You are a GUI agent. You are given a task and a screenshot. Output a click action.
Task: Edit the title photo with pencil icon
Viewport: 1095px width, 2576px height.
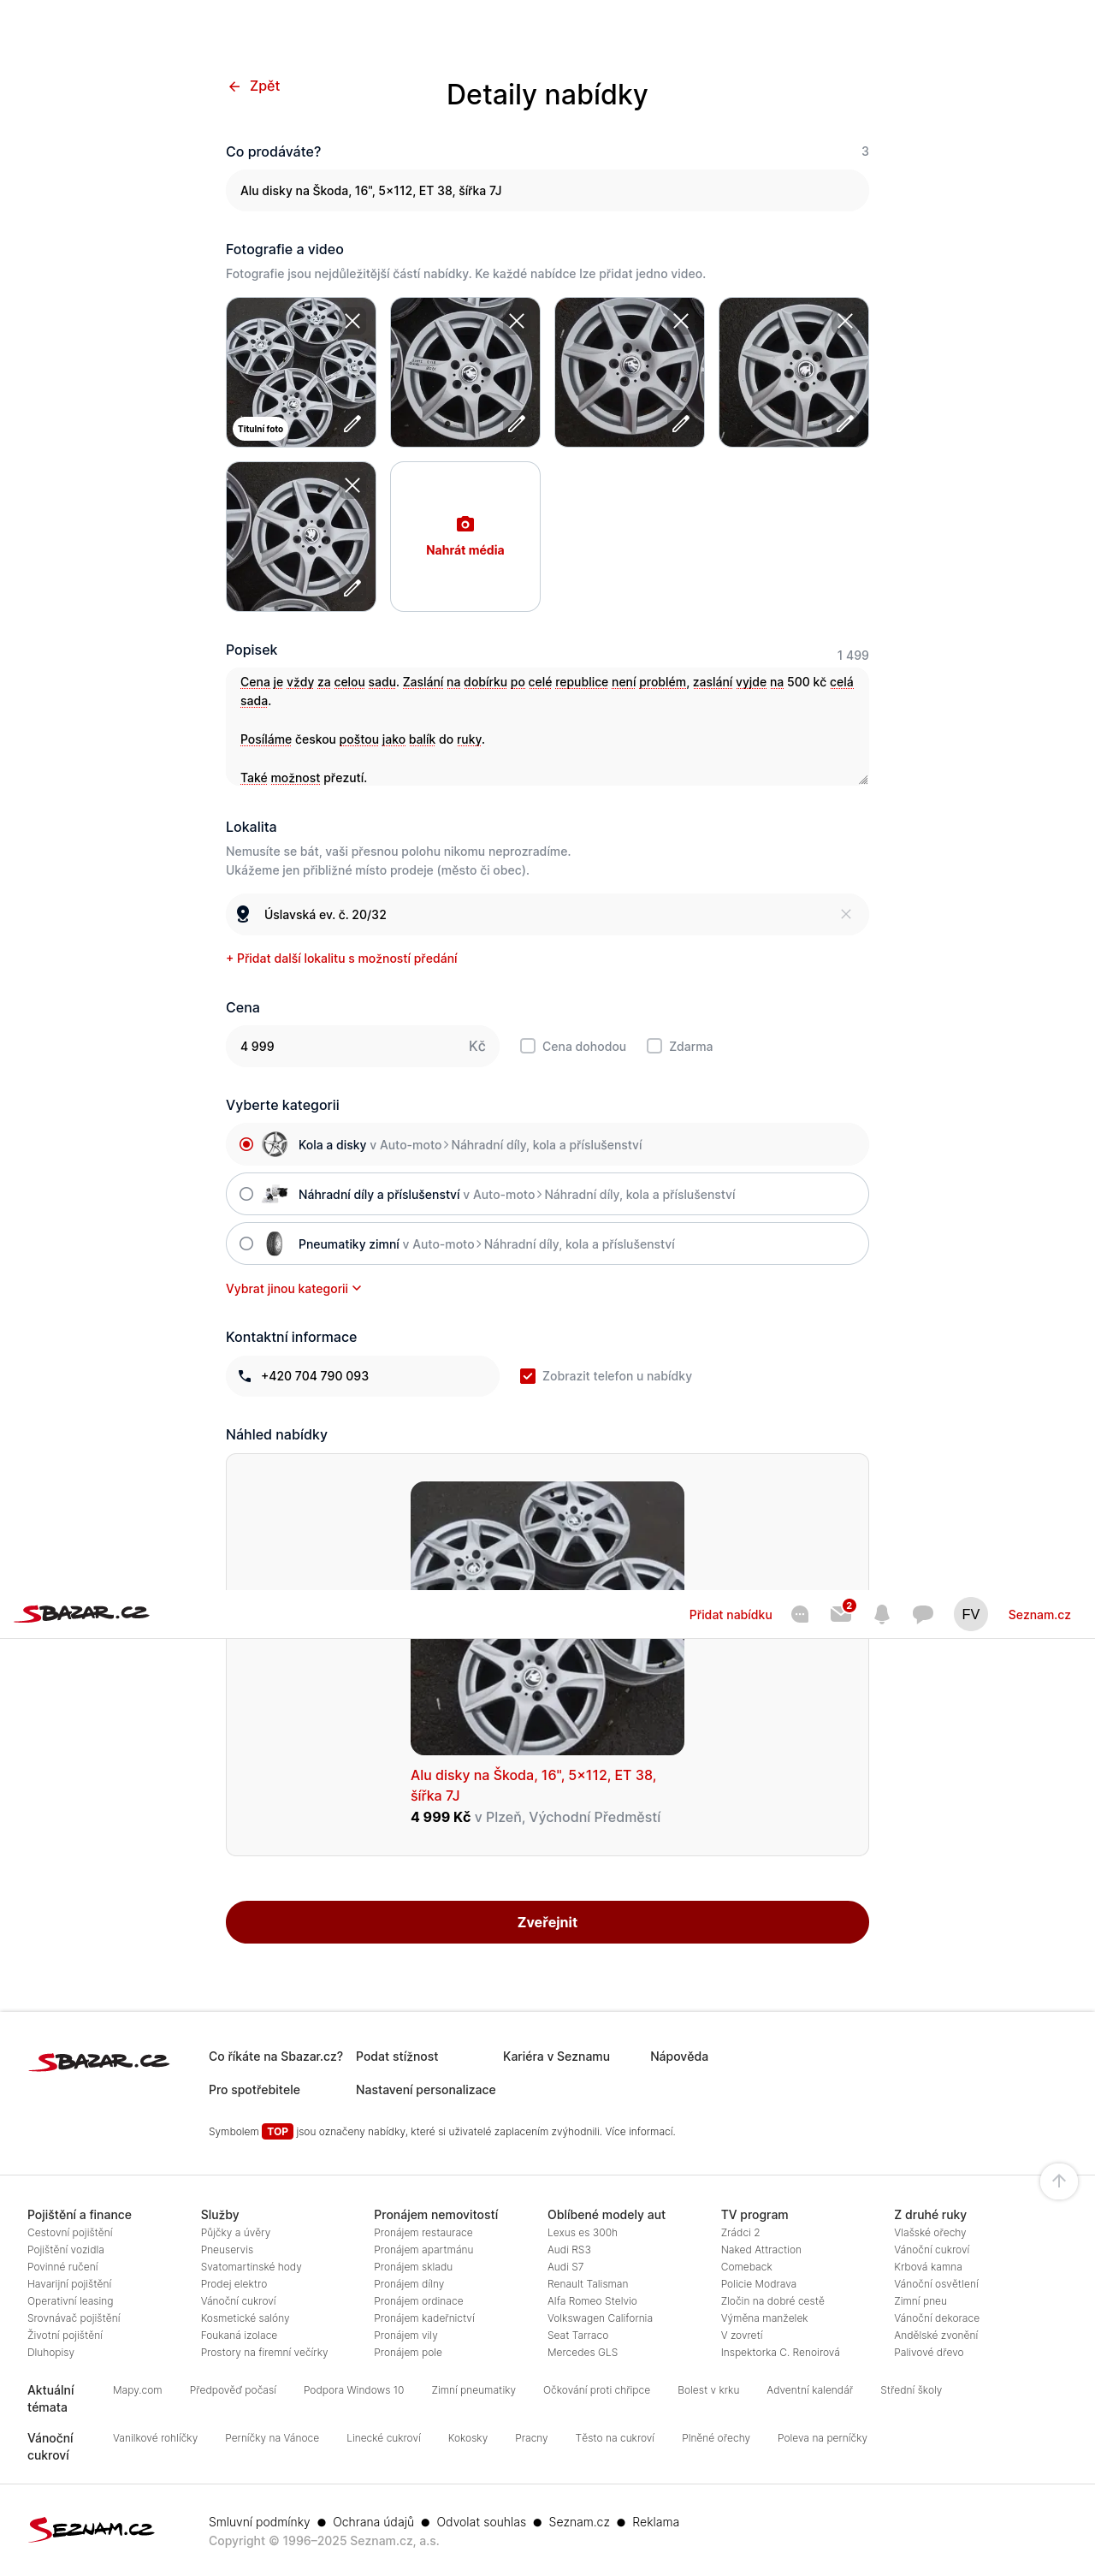(x=352, y=424)
